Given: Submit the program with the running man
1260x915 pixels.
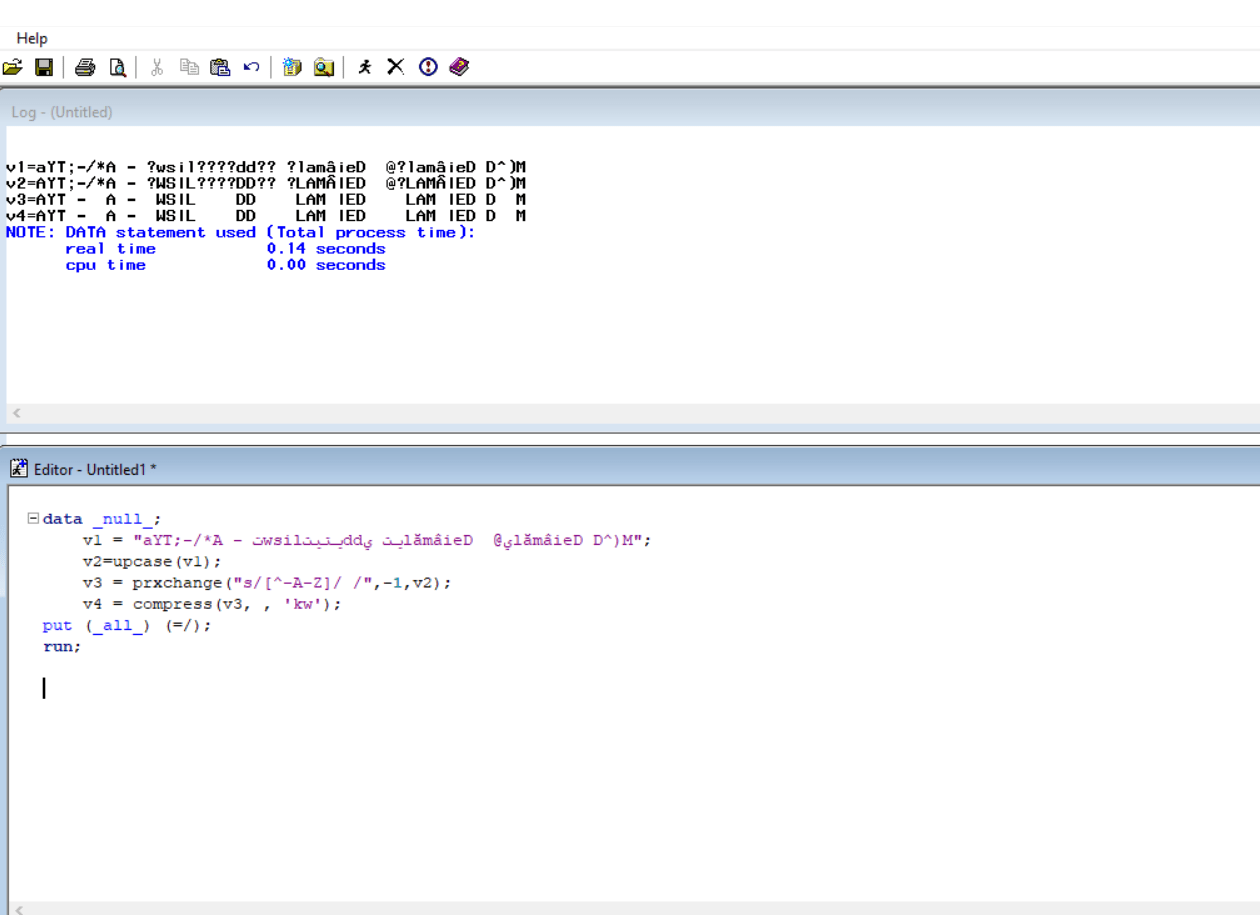Looking at the screenshot, I should point(365,67).
